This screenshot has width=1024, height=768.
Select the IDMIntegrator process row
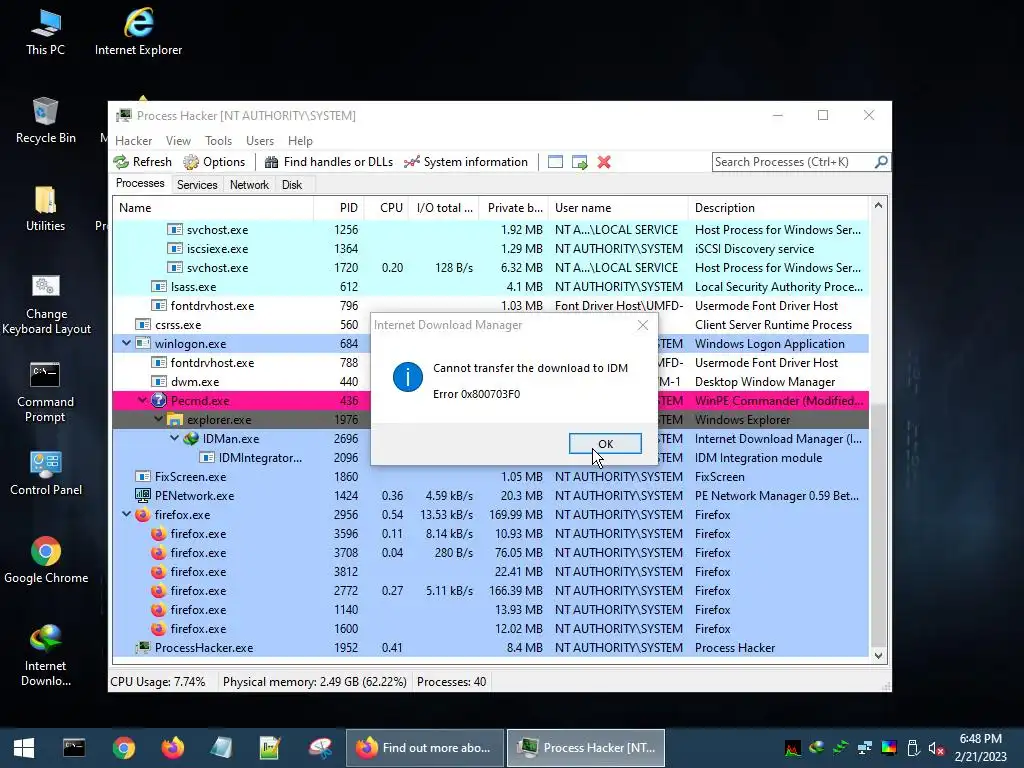click(490, 458)
